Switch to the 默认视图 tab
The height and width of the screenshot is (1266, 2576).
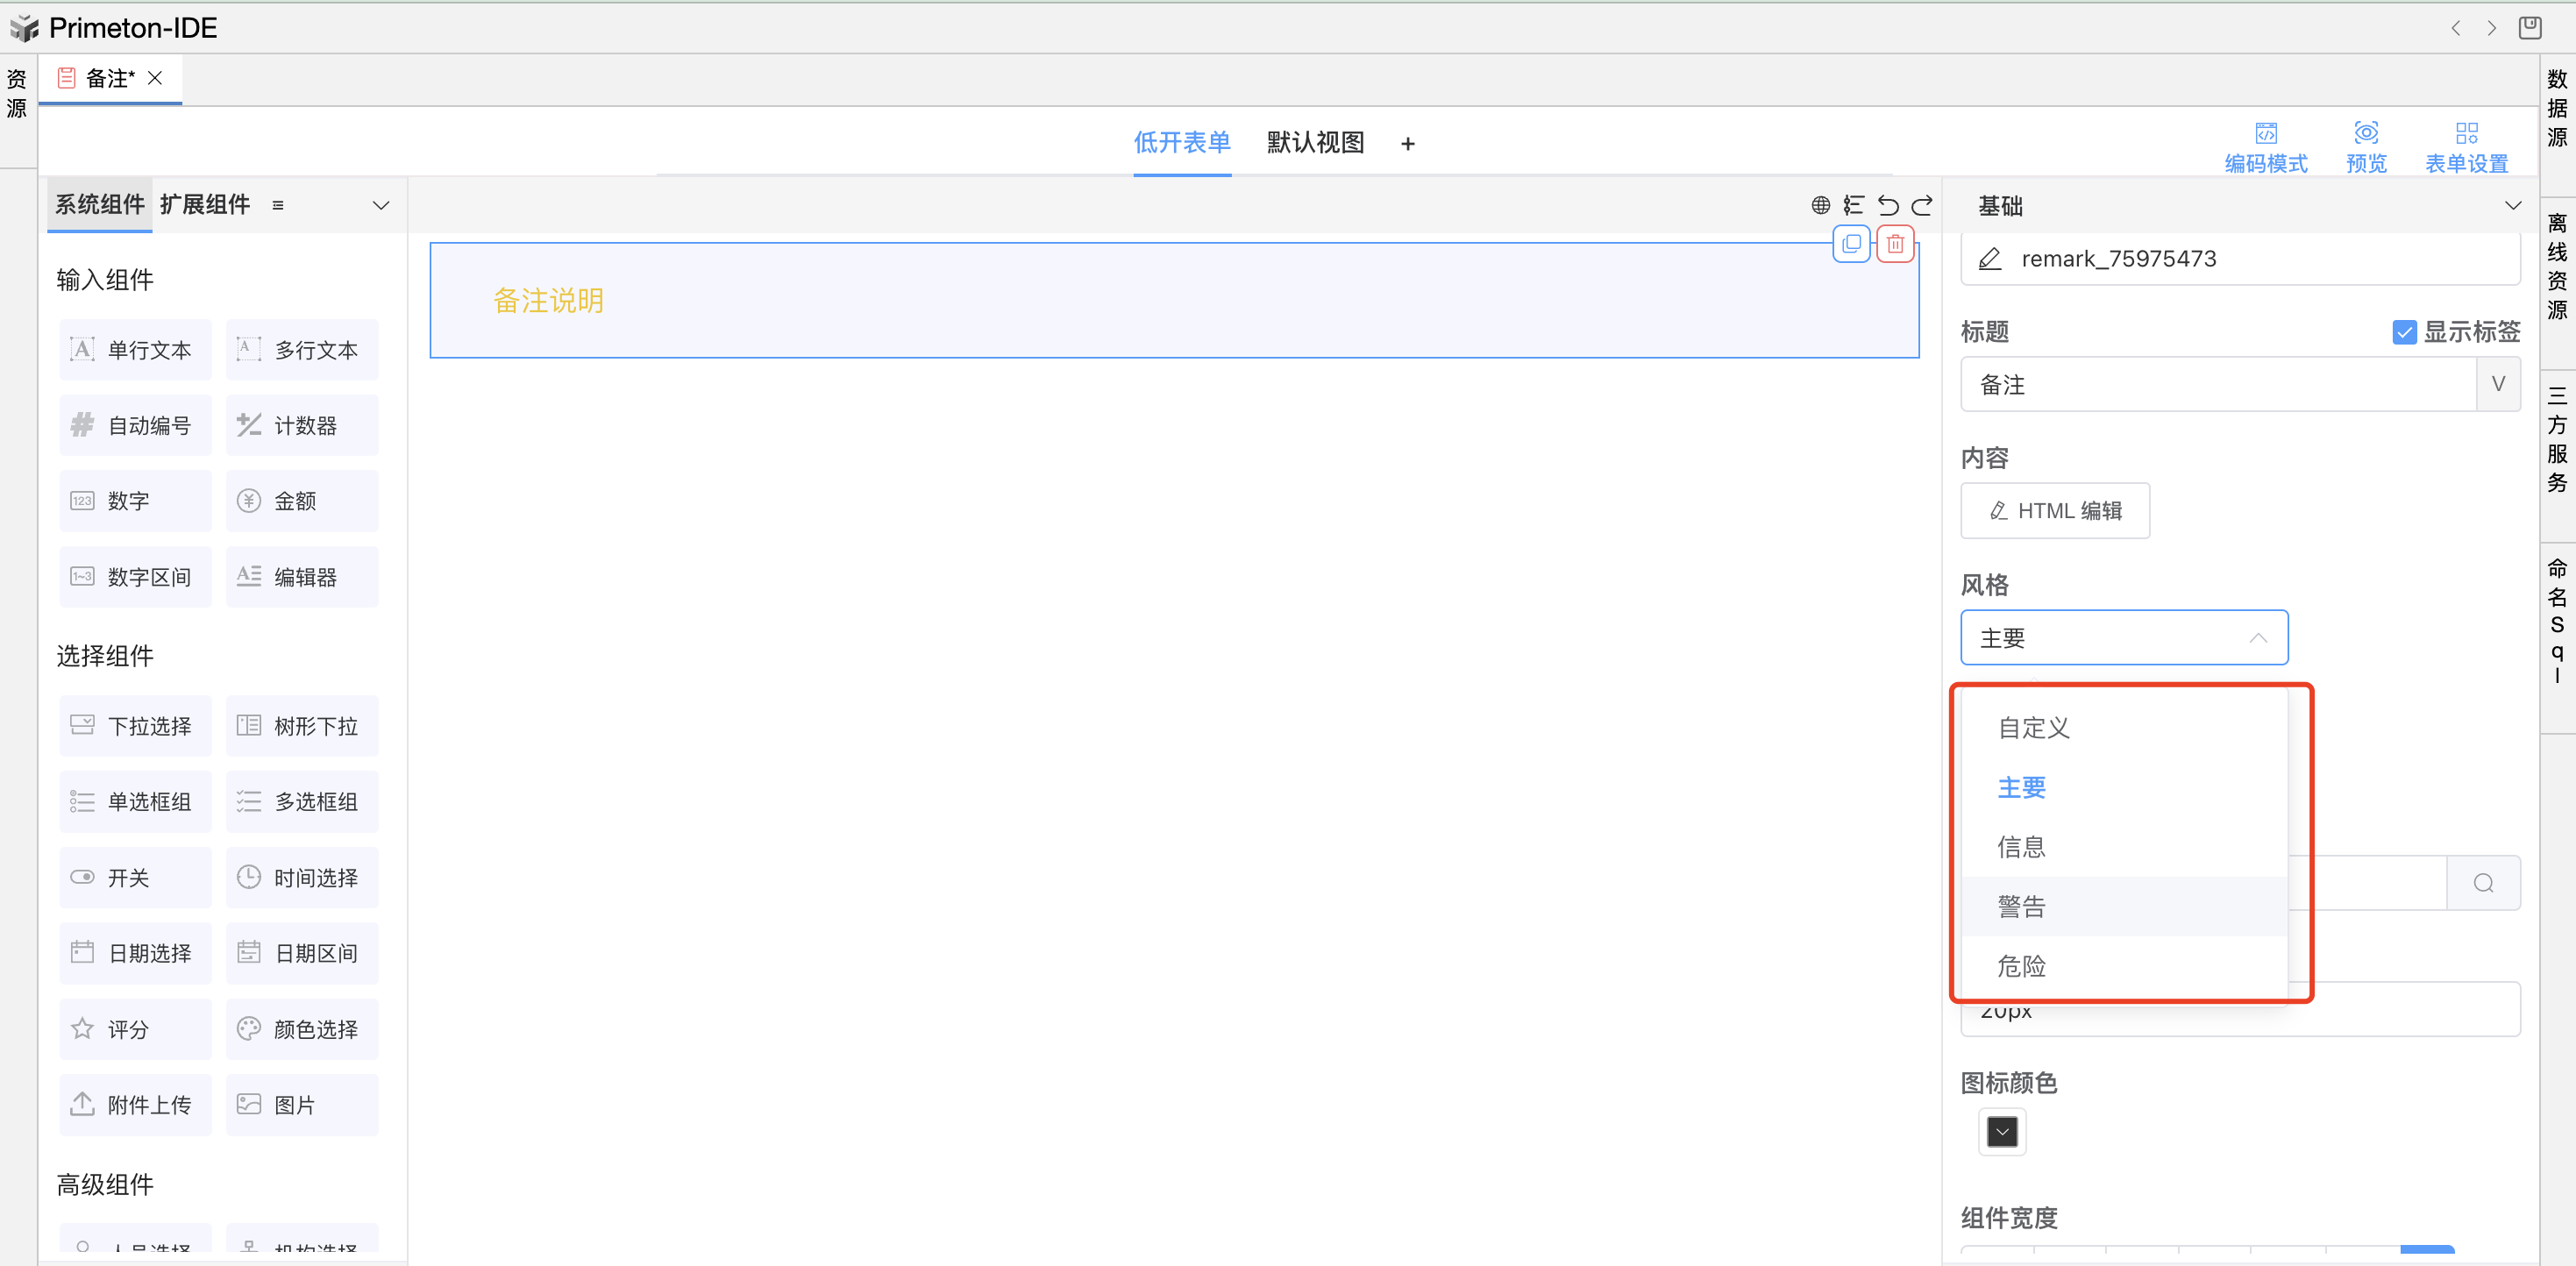[1315, 143]
